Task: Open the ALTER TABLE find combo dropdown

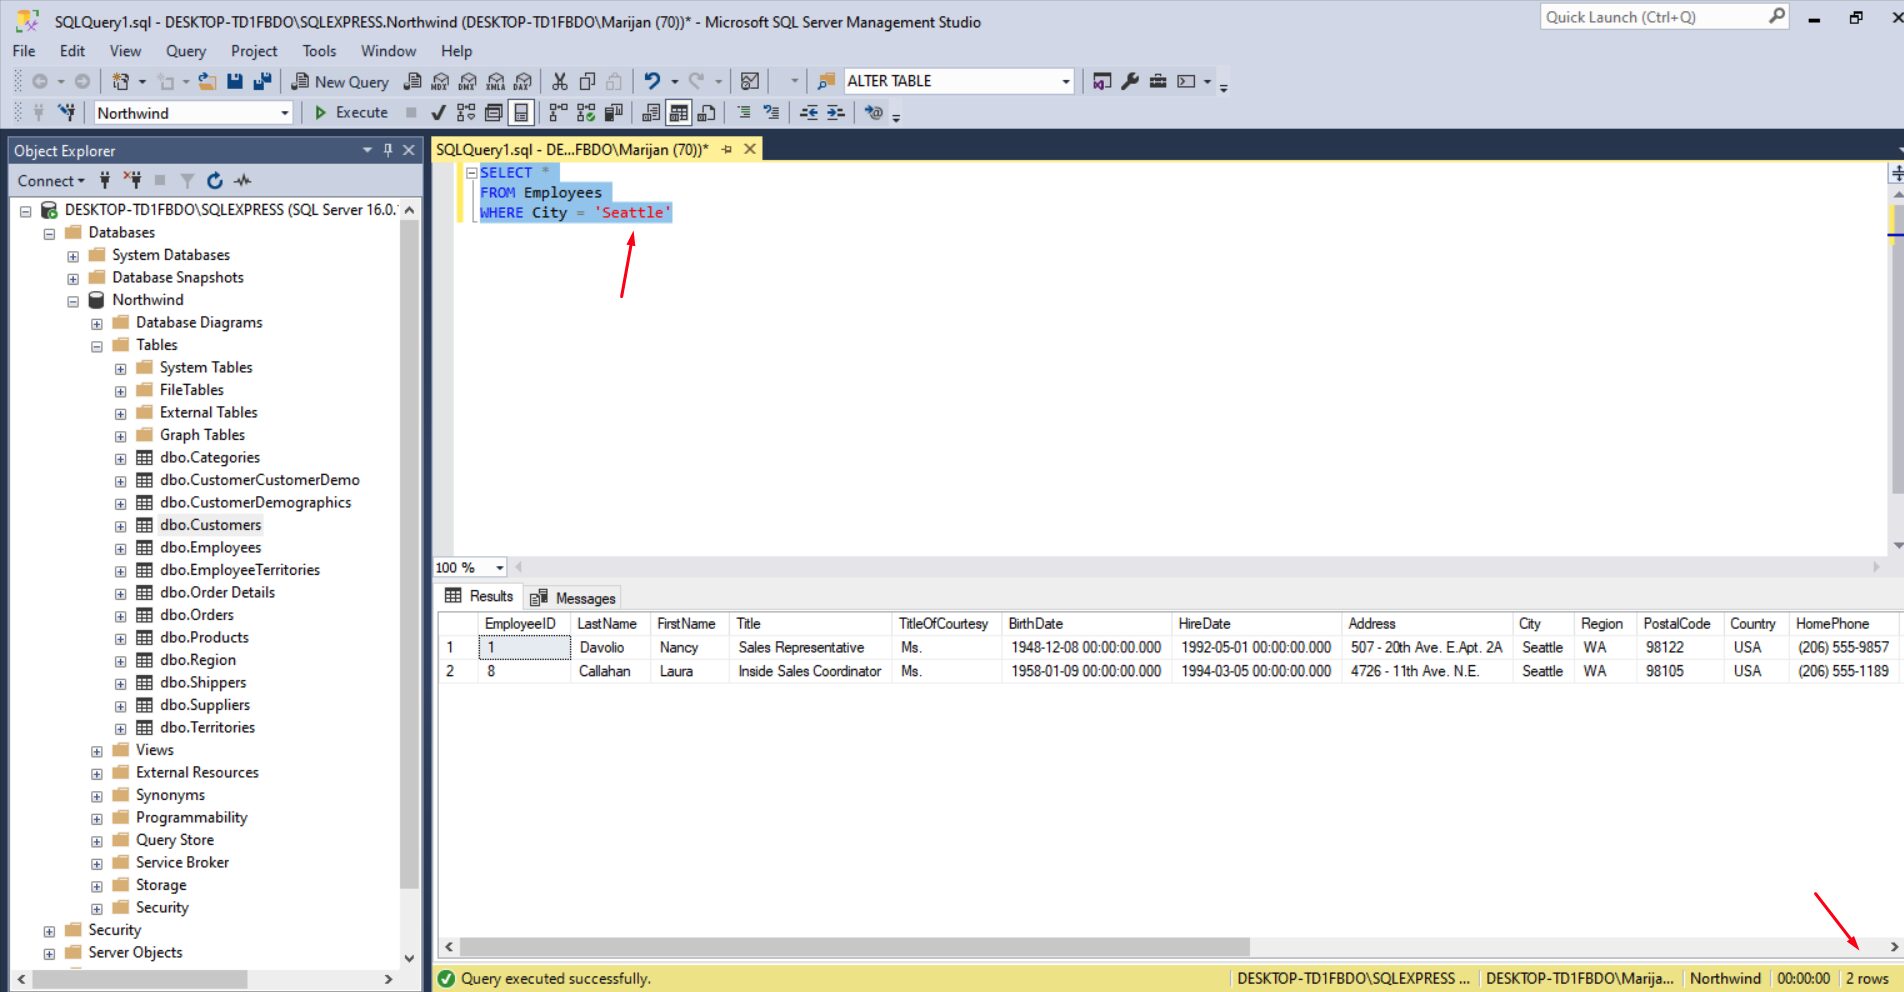Action: (1066, 81)
